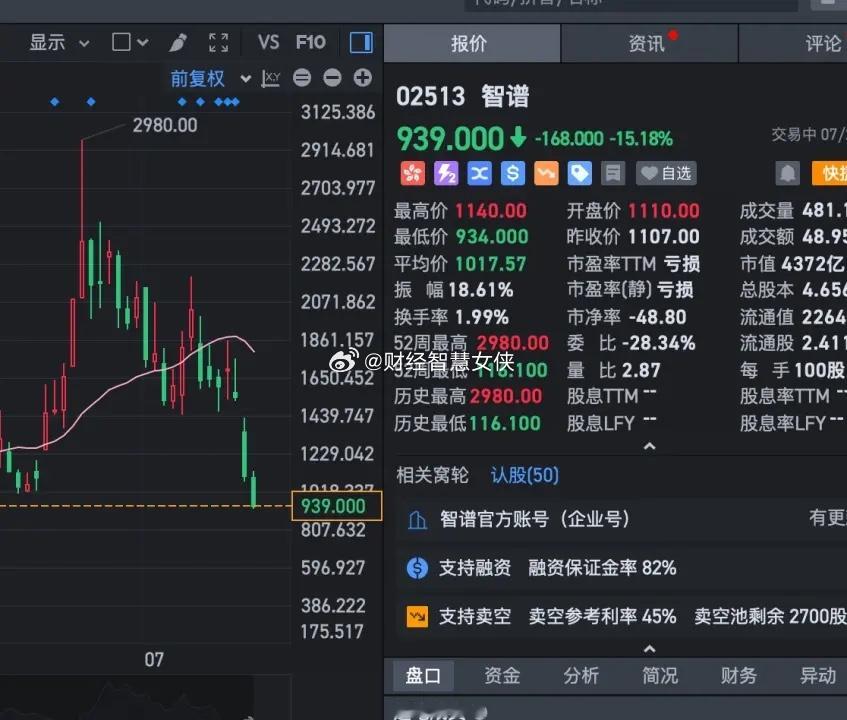Viewport: 847px width, 720px height.
Task: Click the XY axis settings icon
Action: pos(271,79)
